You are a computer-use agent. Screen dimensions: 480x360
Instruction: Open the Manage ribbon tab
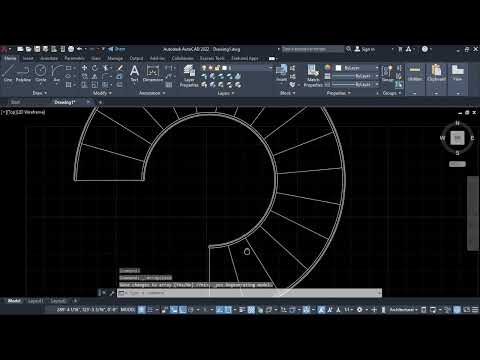click(115, 58)
